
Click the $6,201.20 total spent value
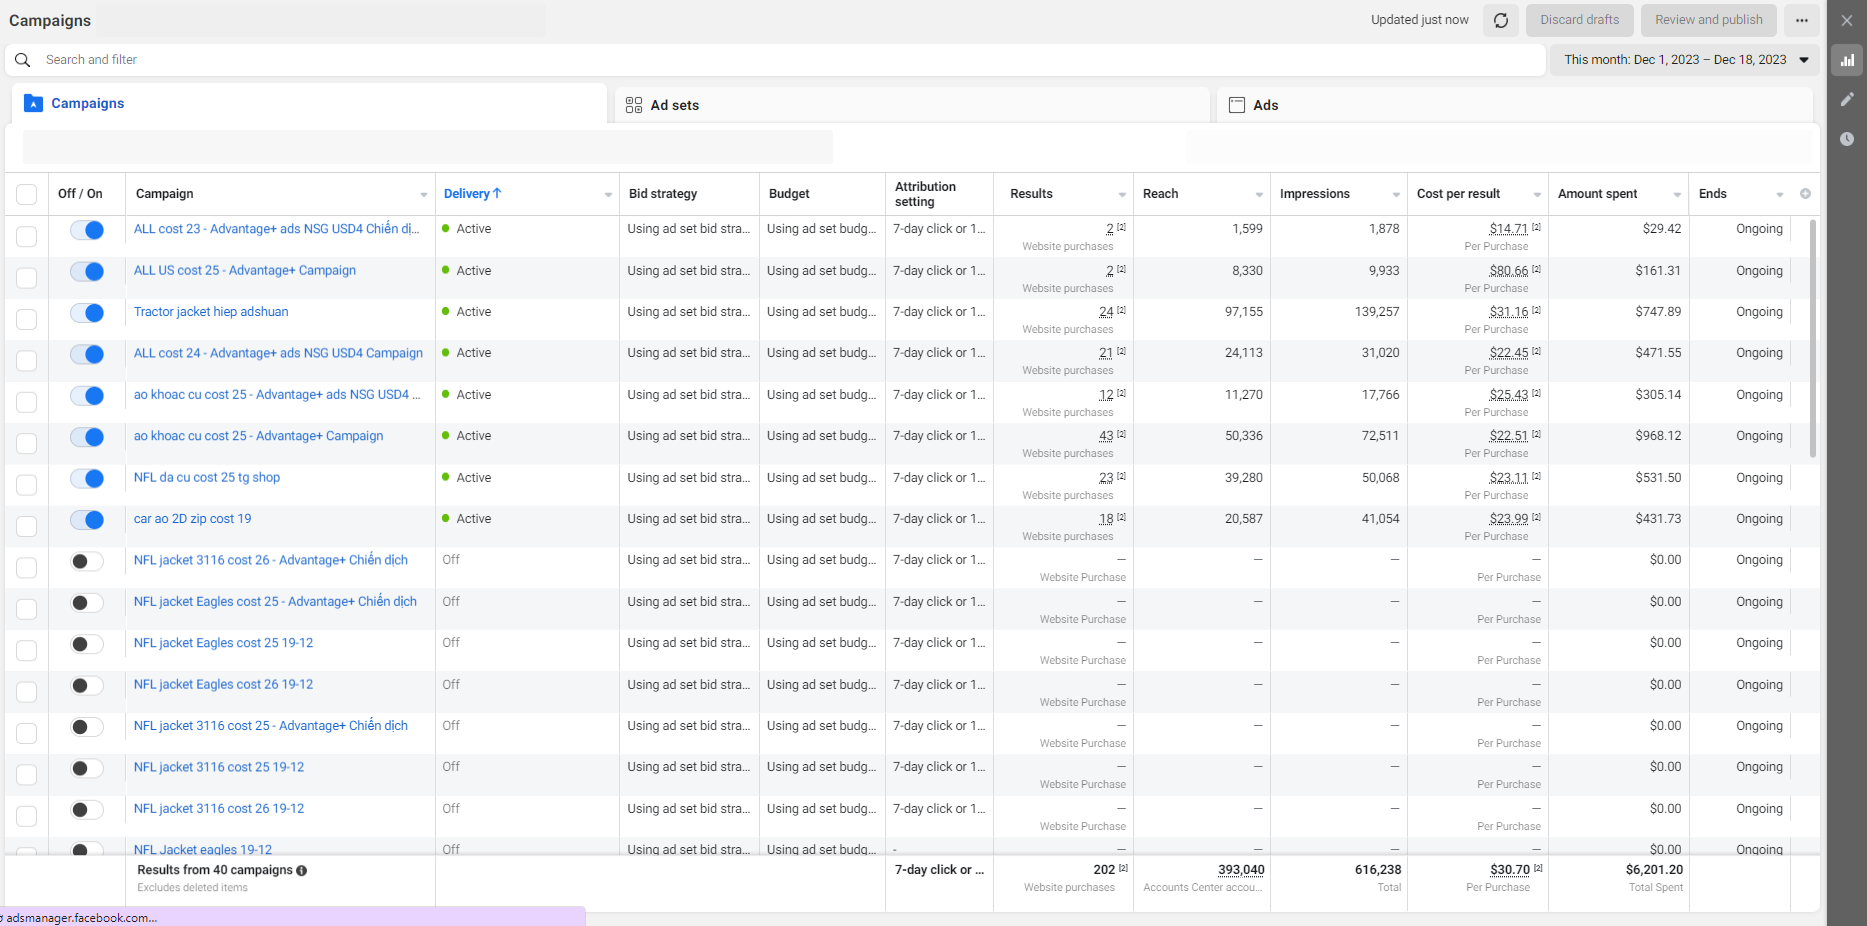tap(1654, 870)
